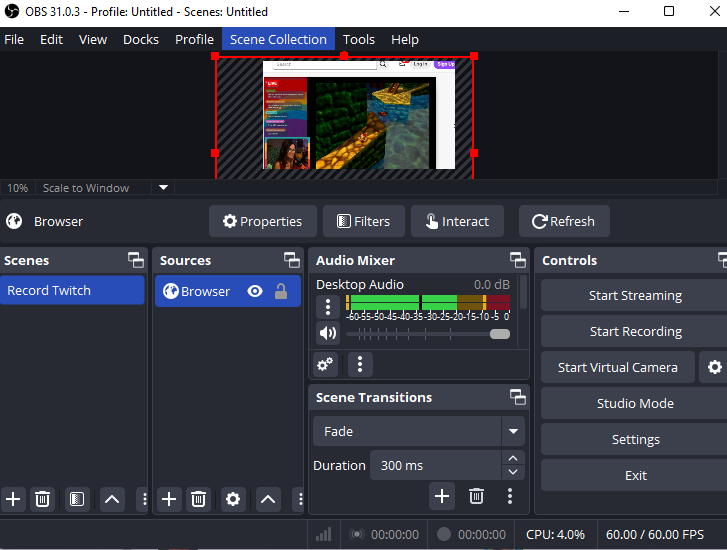727x550 pixels.
Task: Select the Record Twitch scene
Action: (x=72, y=290)
